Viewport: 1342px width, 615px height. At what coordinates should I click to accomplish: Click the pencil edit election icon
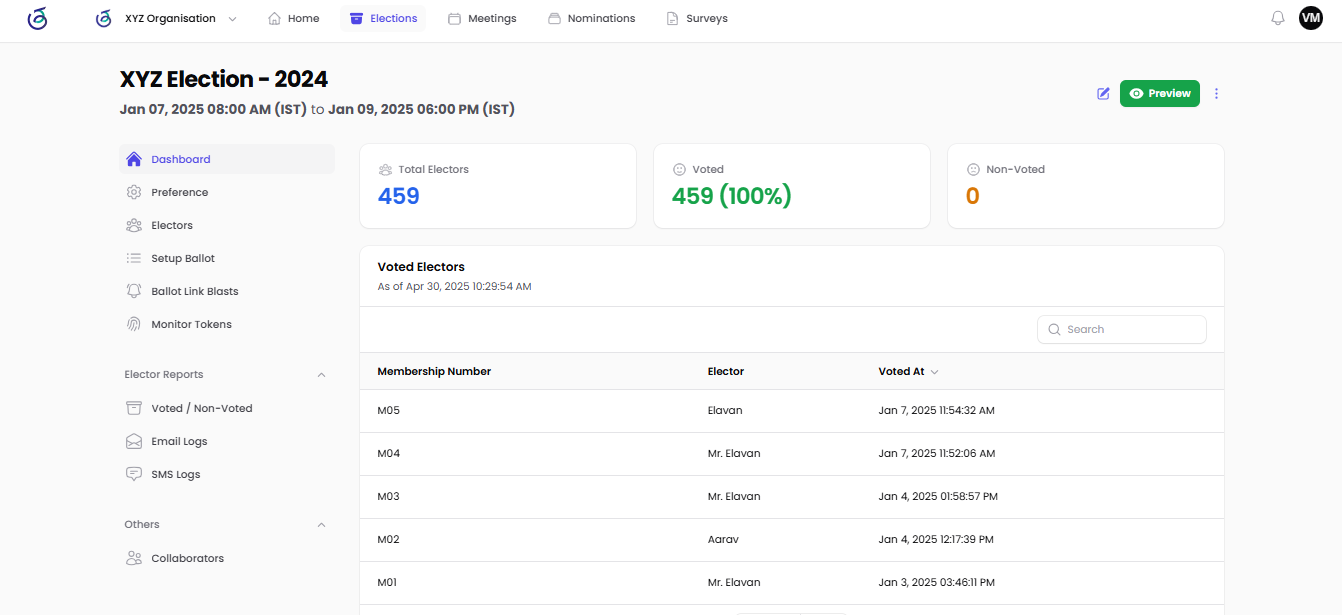[1103, 94]
